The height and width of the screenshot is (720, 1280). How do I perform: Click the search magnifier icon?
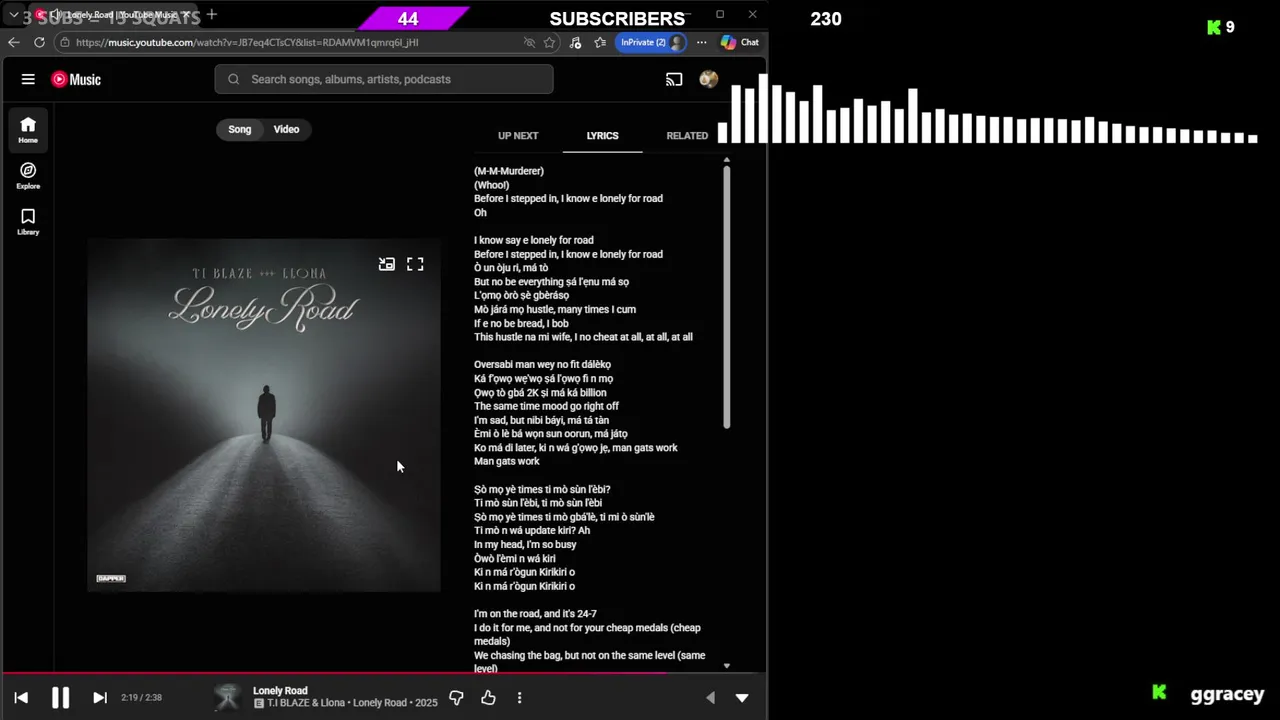click(234, 79)
